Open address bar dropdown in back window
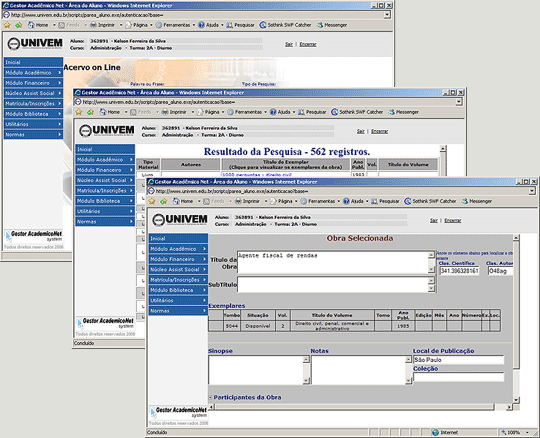The height and width of the screenshot is (438, 540). 387,14
